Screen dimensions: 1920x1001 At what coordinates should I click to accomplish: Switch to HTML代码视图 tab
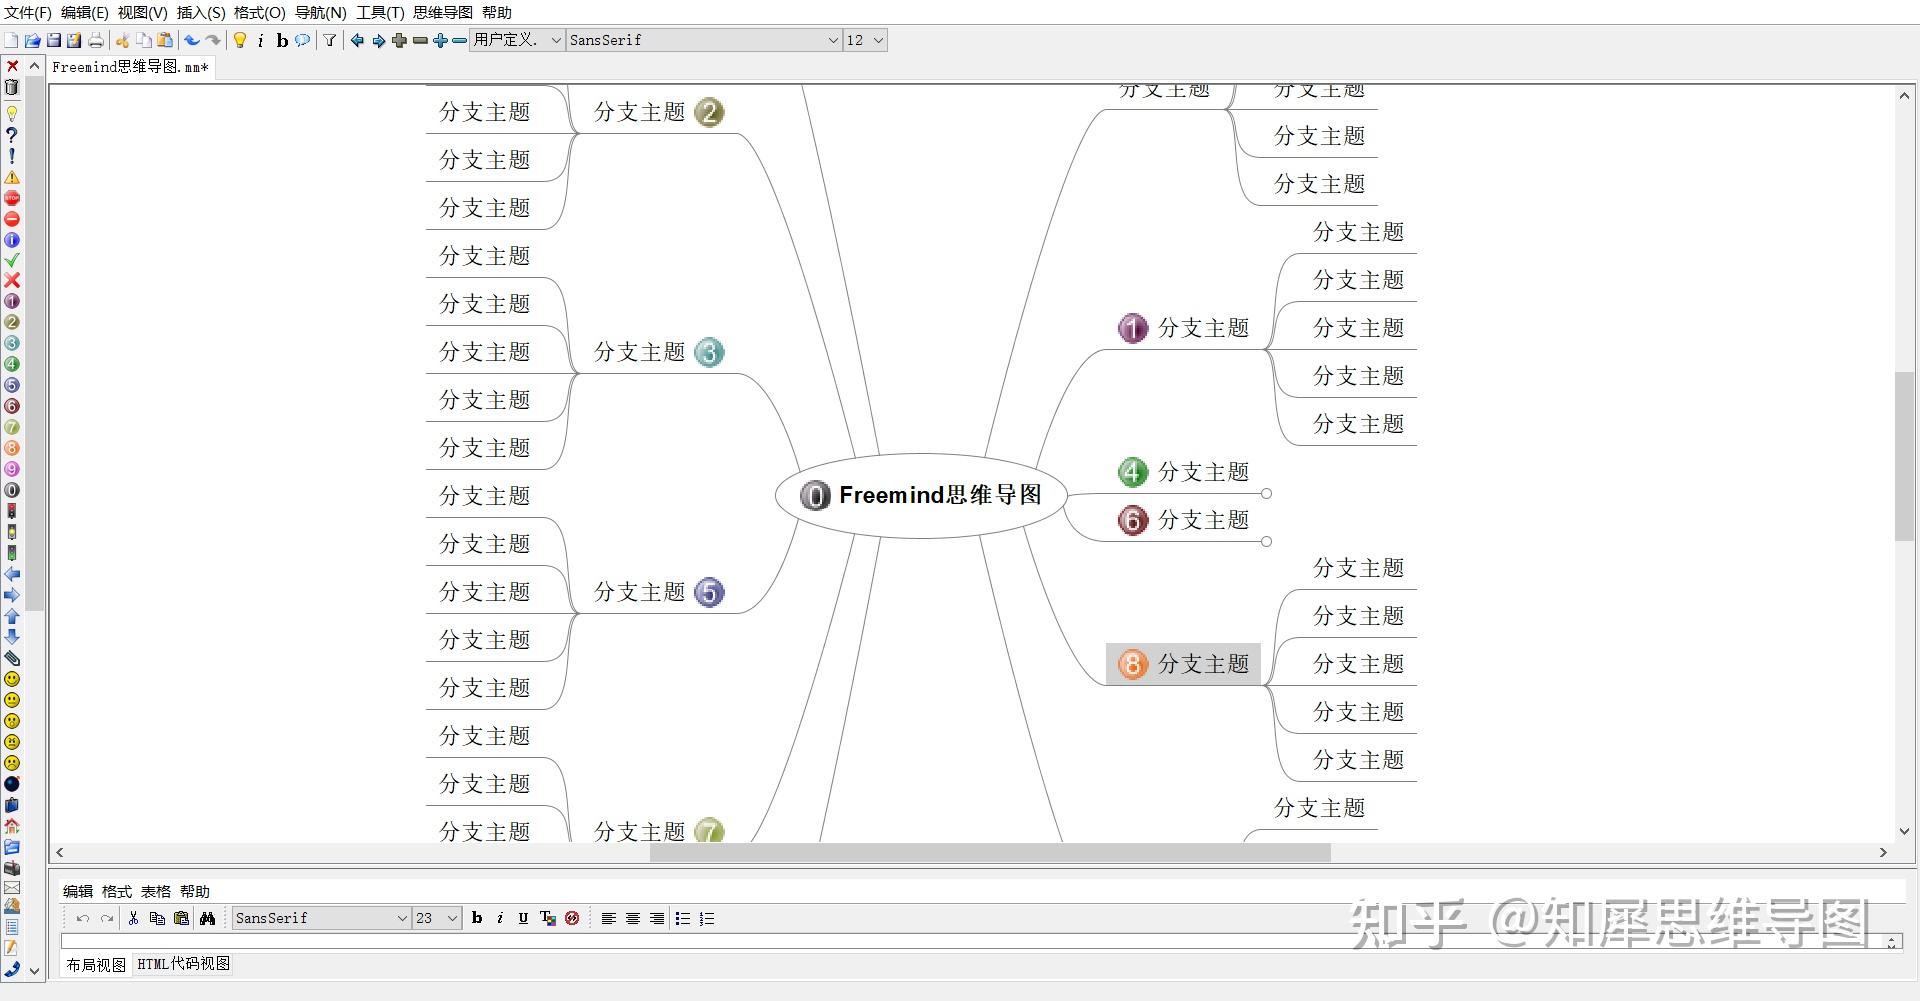click(x=183, y=964)
